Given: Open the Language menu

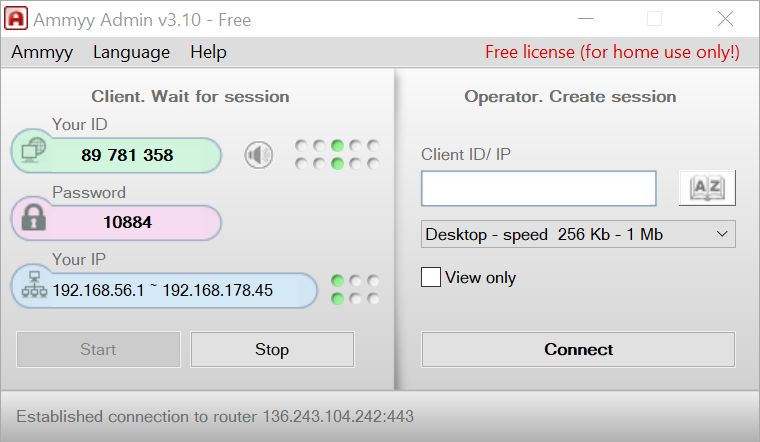Looking at the screenshot, I should coord(131,52).
